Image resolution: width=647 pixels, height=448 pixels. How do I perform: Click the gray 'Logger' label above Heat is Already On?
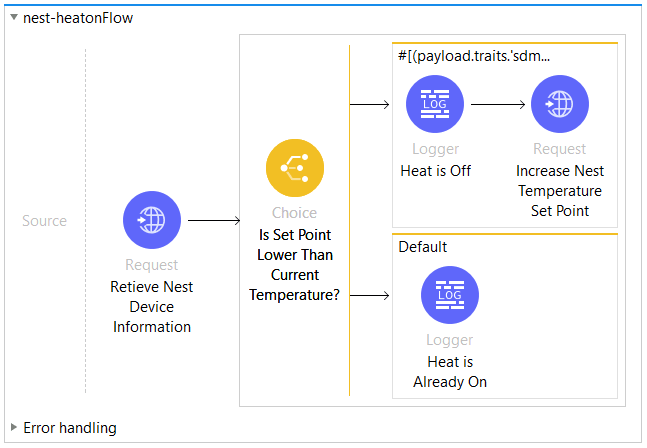tap(450, 340)
